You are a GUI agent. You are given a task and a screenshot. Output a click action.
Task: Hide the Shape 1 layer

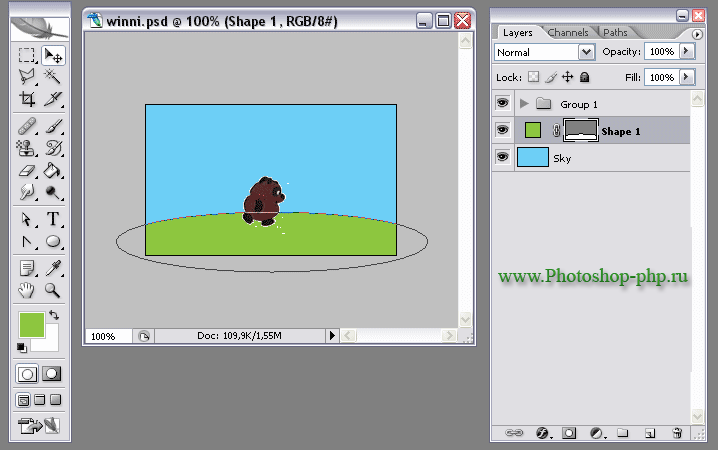[x=503, y=130]
